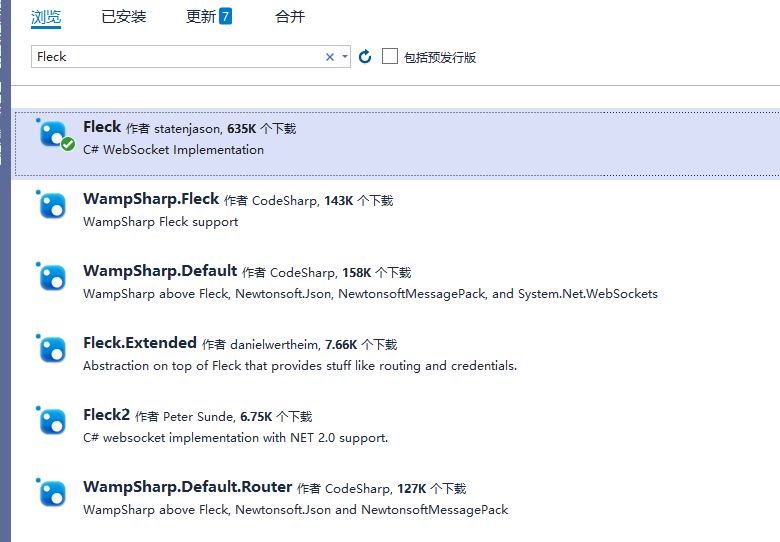780x542 pixels.
Task: Expand the search history dropdown arrow
Action: coord(345,57)
